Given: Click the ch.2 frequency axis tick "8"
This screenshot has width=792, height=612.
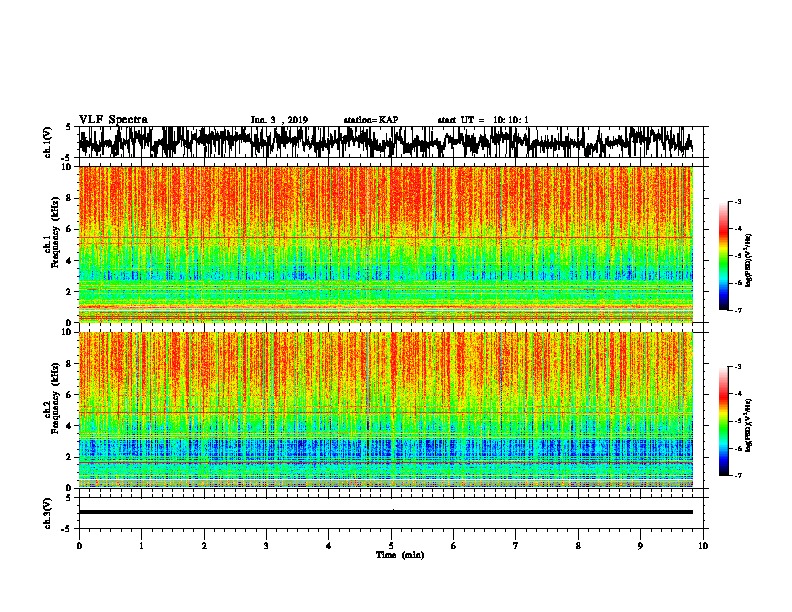Looking at the screenshot, I should pyautogui.click(x=69, y=364).
